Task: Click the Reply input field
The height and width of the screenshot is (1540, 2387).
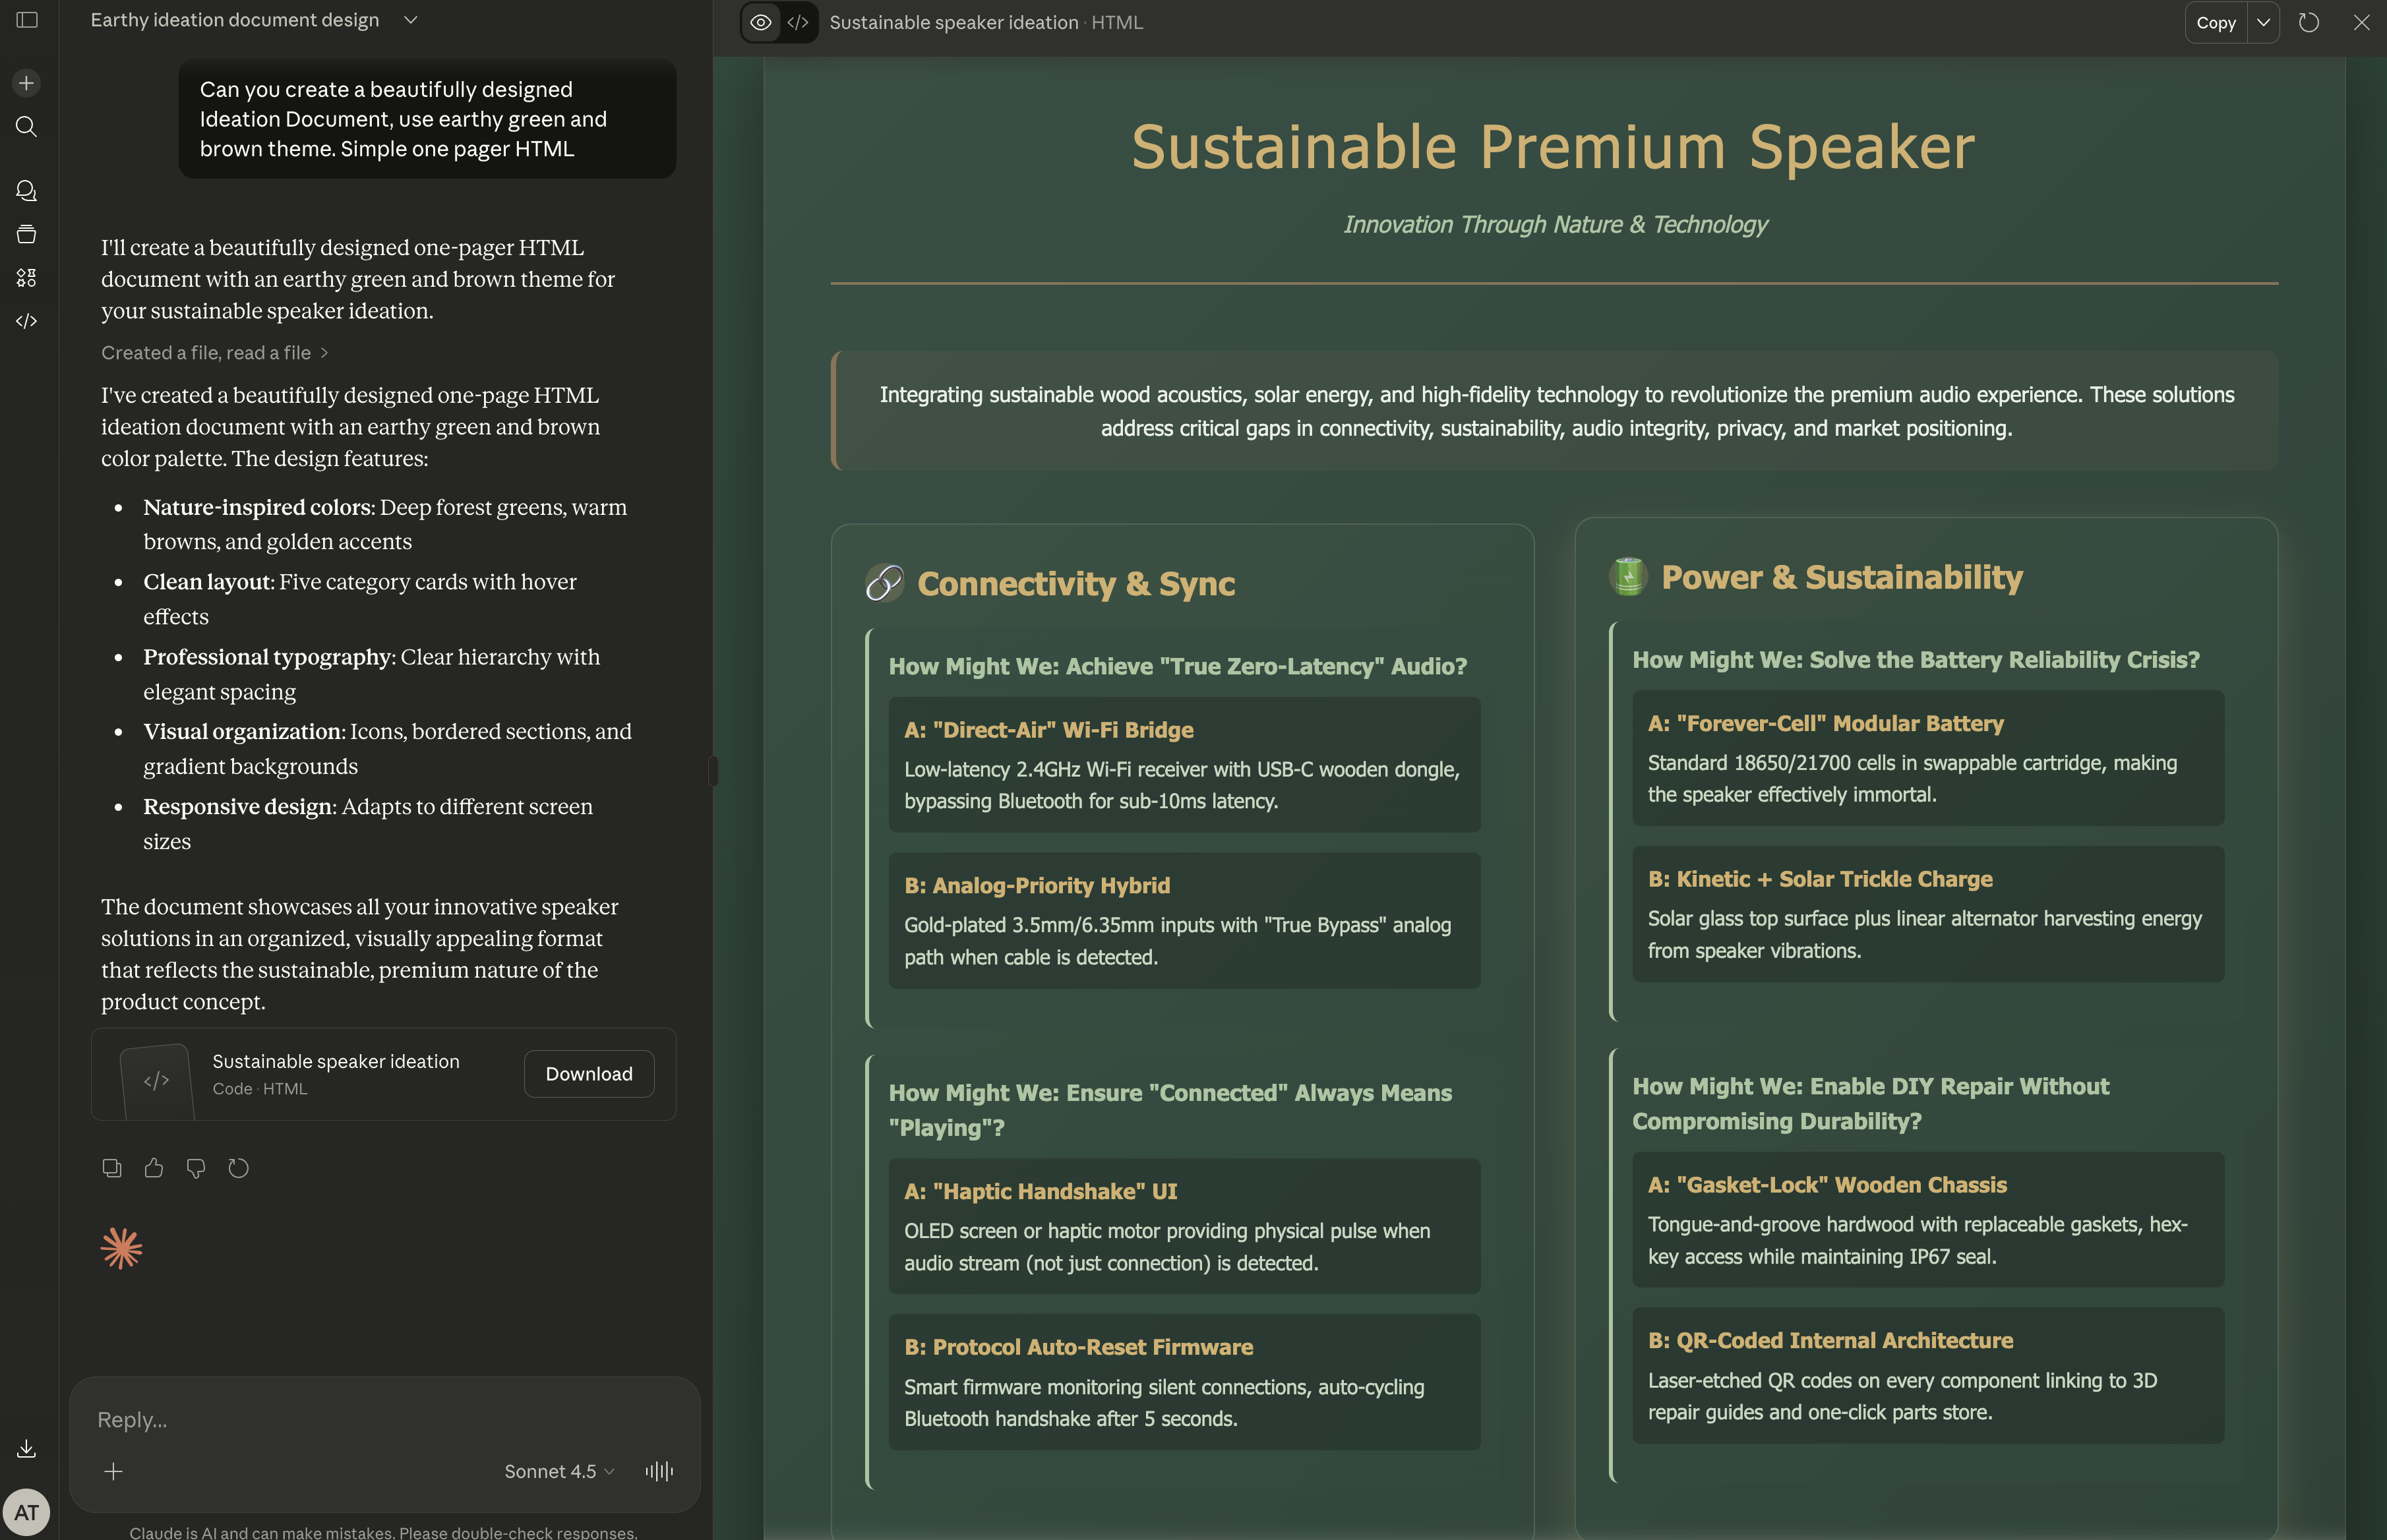Action: click(384, 1419)
